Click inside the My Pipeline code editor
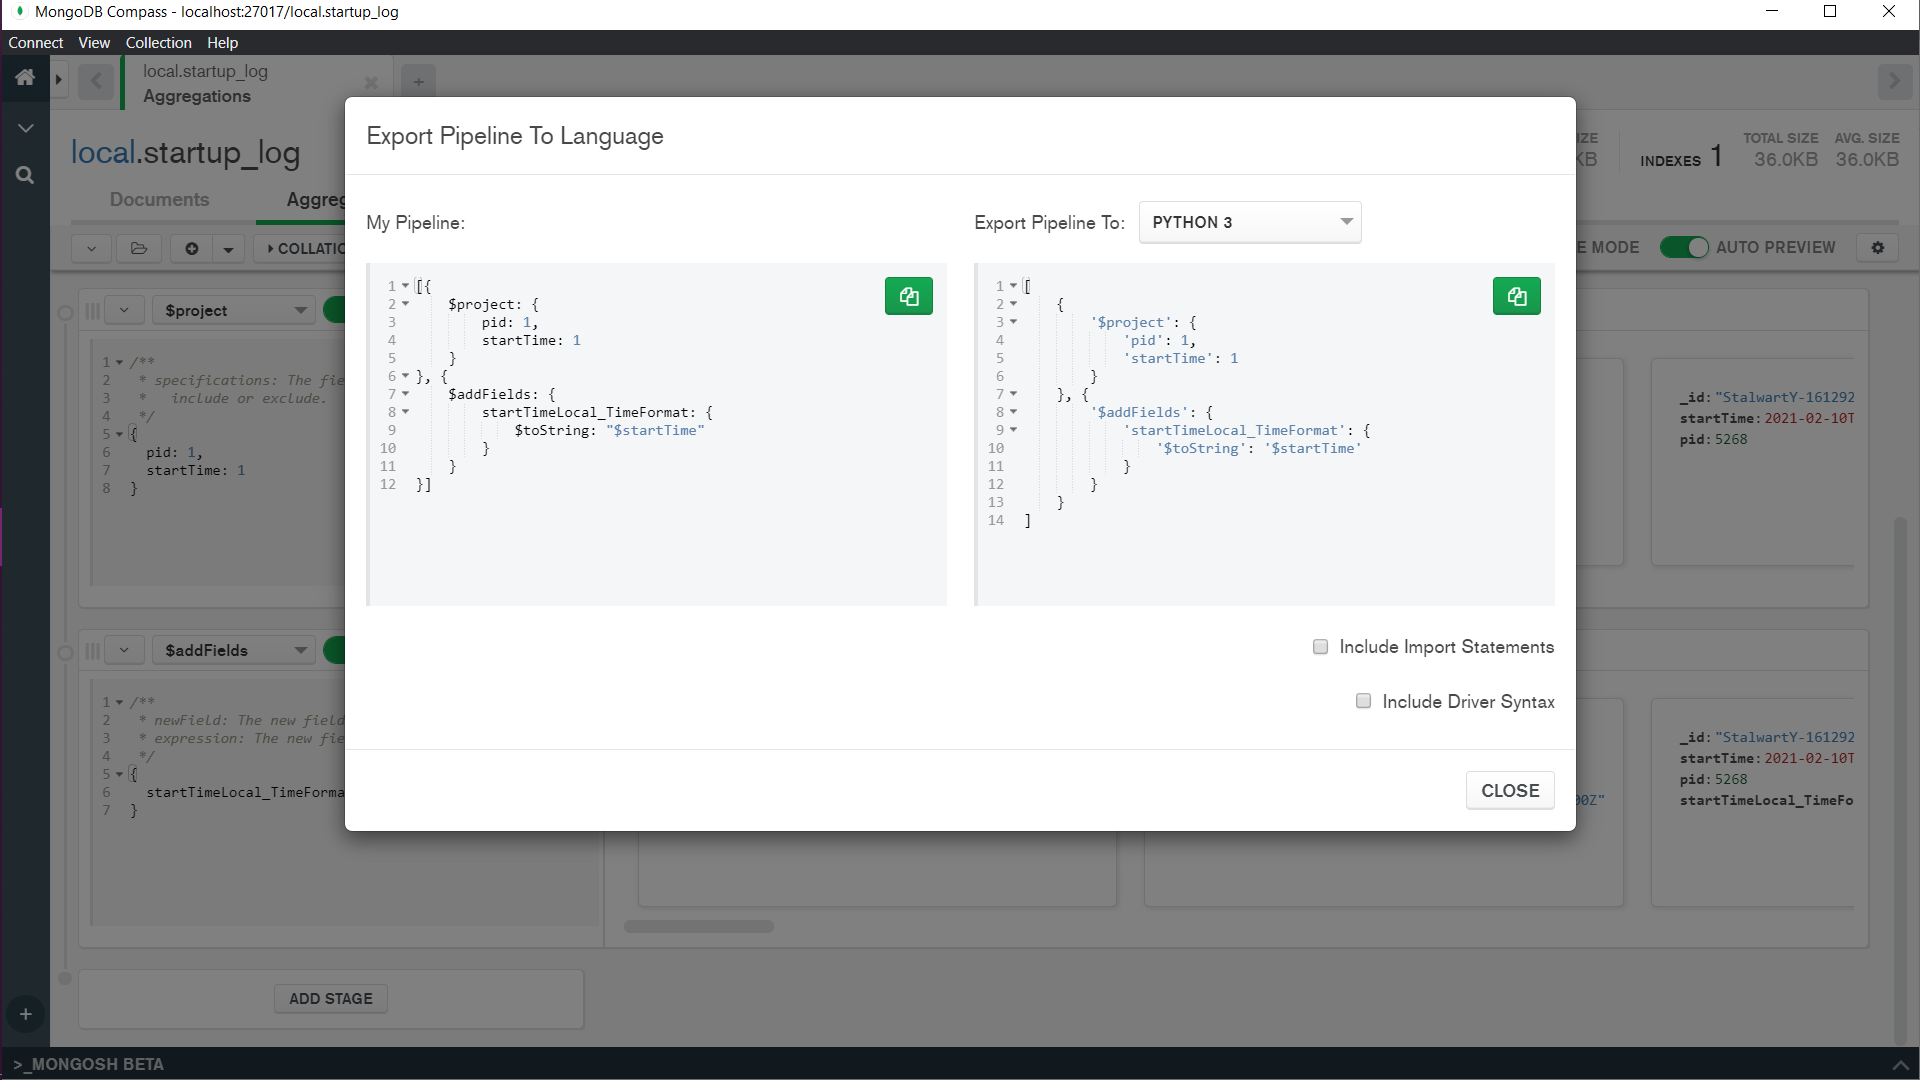Image resolution: width=1920 pixels, height=1080 pixels. (657, 434)
